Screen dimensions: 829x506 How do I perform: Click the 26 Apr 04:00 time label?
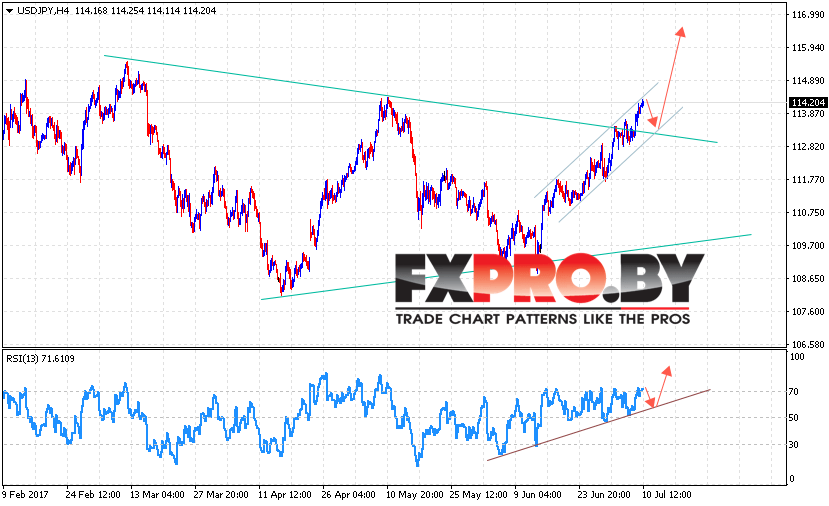tap(349, 495)
